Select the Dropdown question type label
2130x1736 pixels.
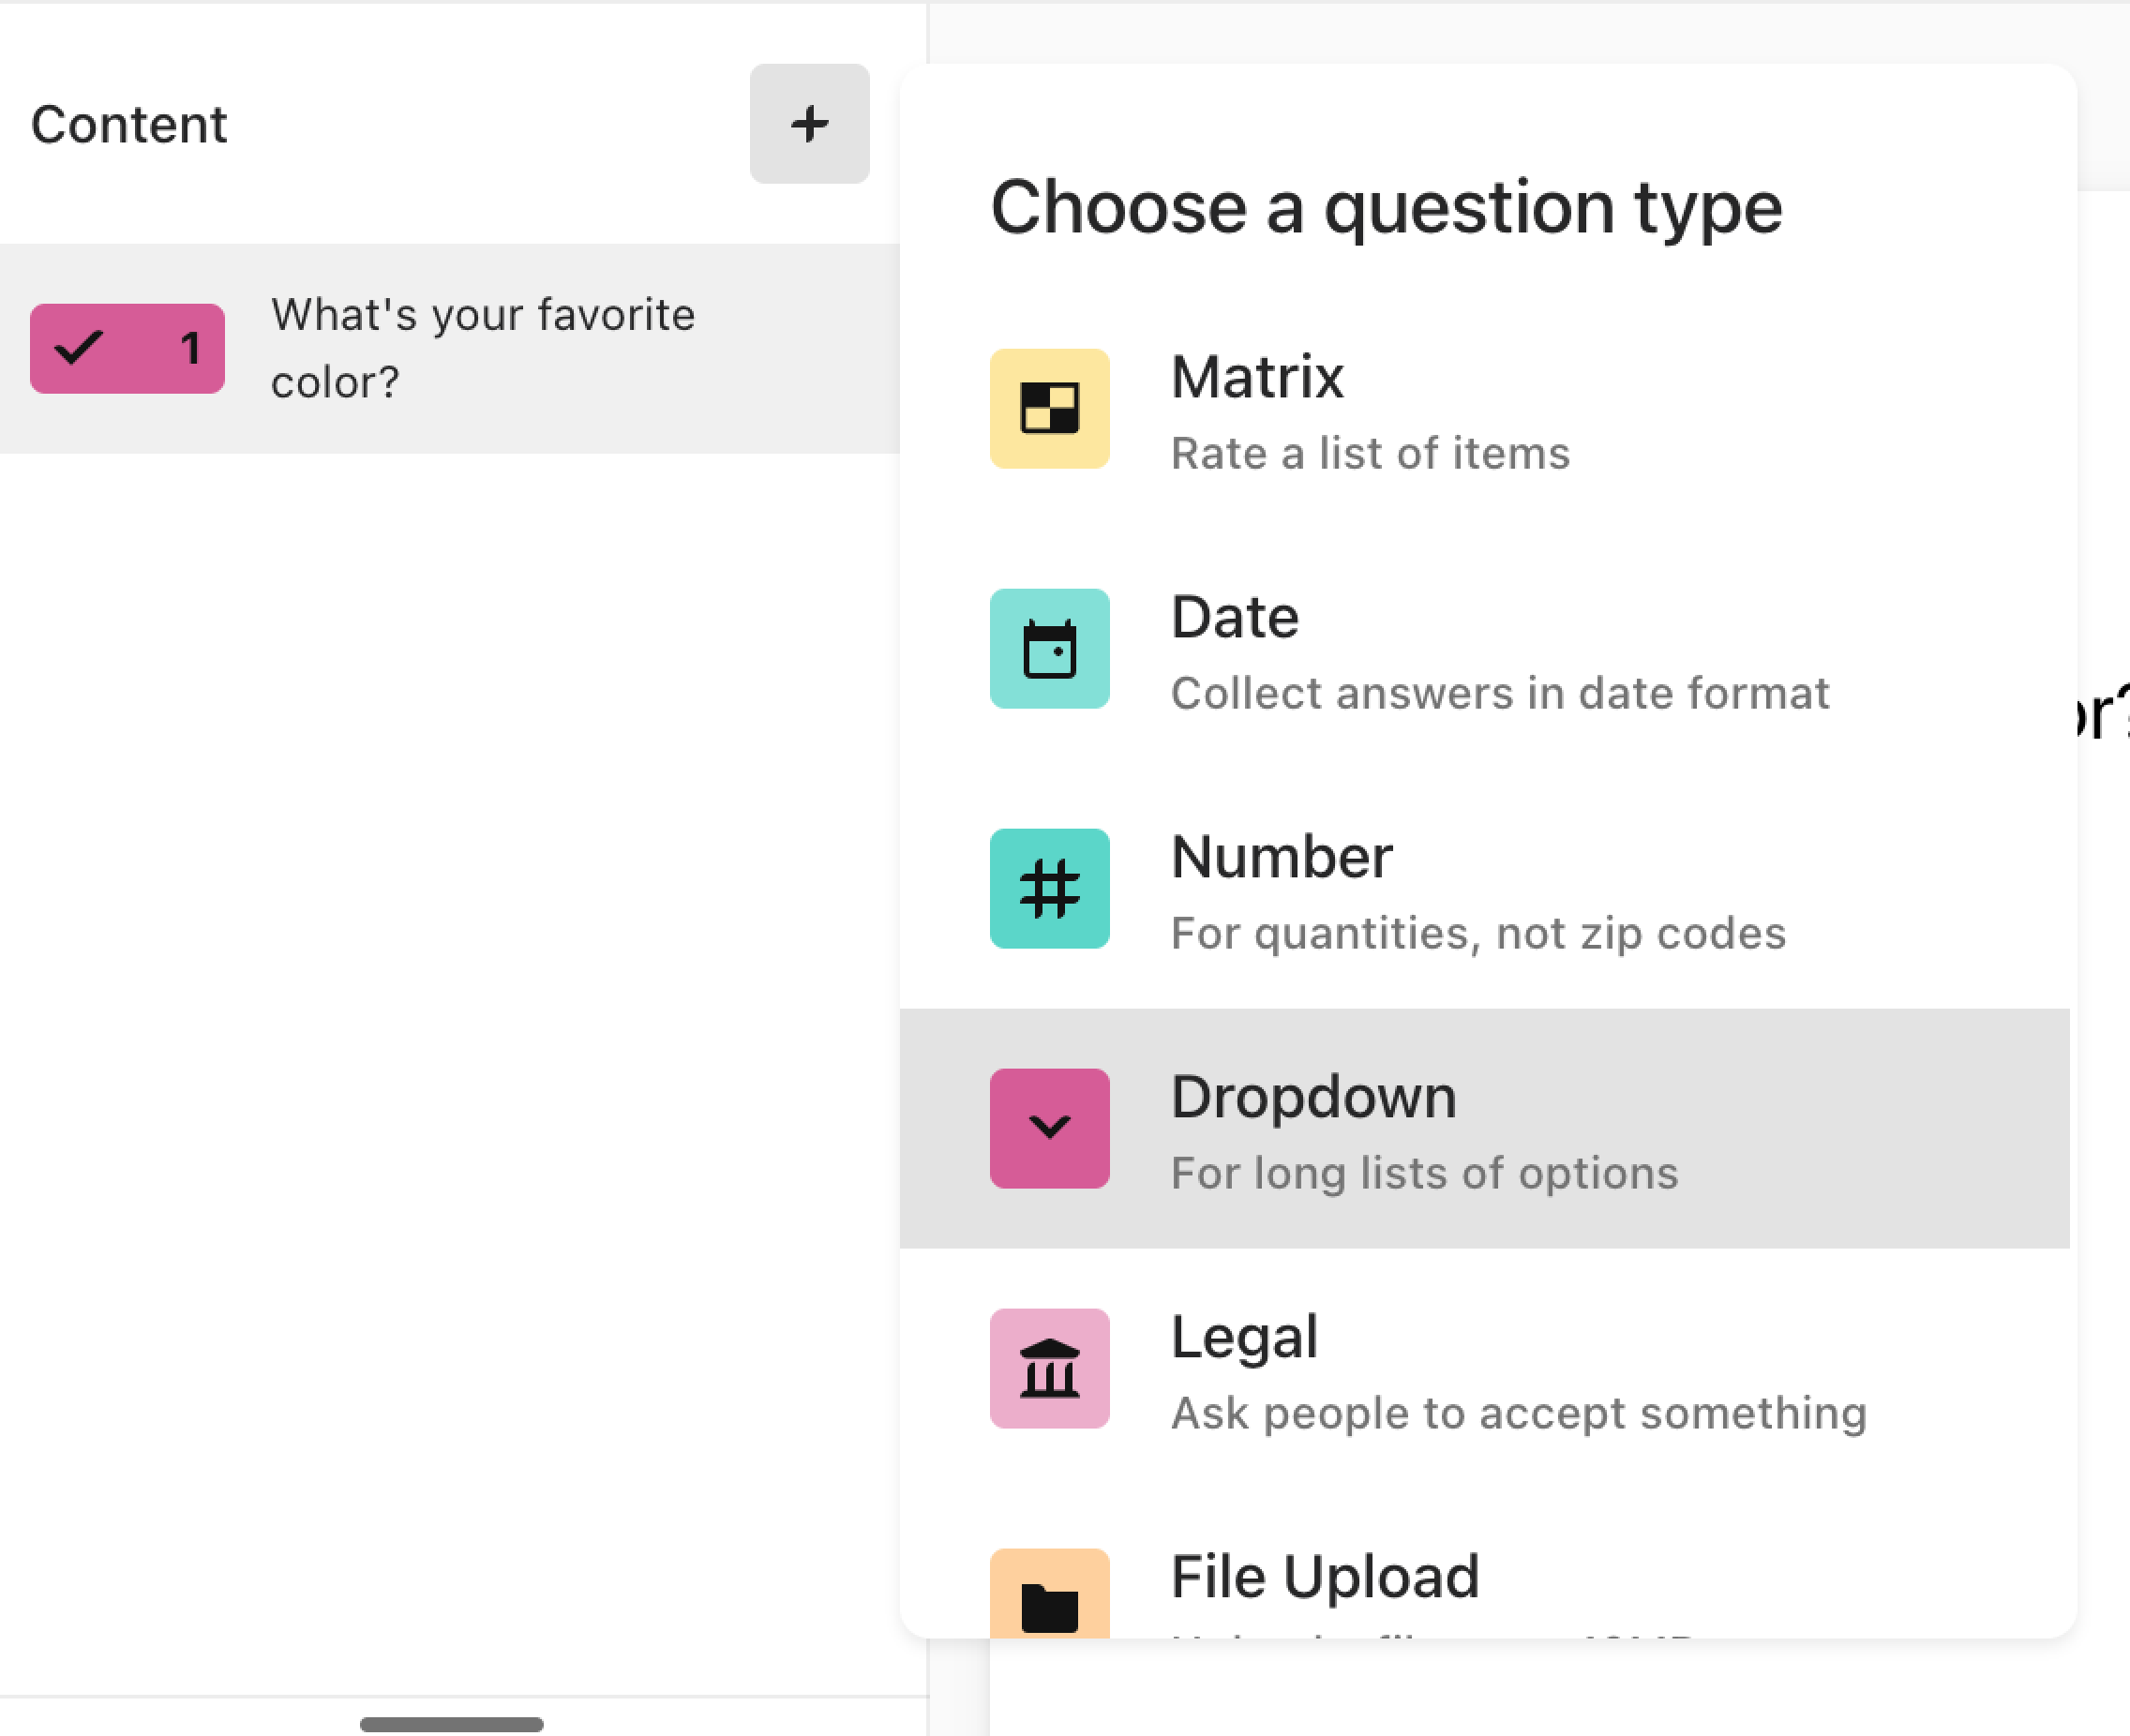tap(1314, 1097)
